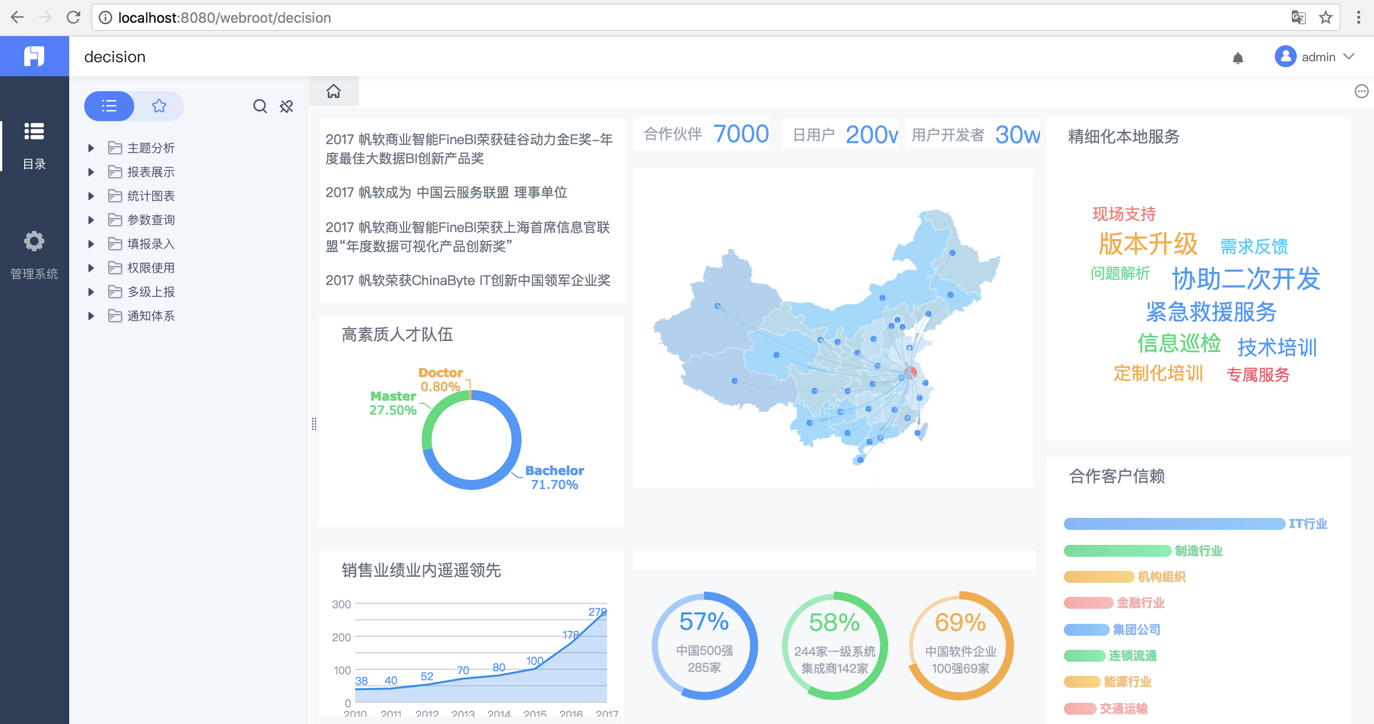Screen dimensions: 1374x724
Task: Click the 58% 一级系统集成商 ring gauge
Action: 835,645
